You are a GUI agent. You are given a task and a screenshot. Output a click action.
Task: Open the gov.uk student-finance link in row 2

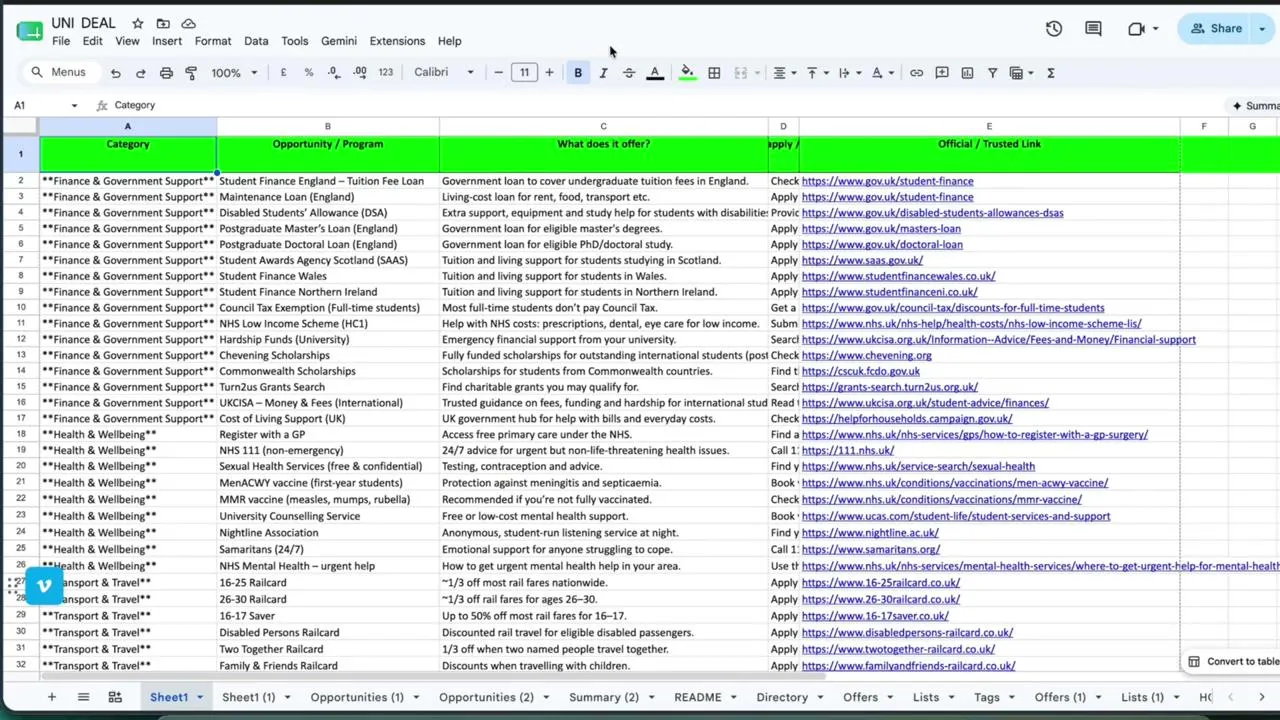click(887, 181)
